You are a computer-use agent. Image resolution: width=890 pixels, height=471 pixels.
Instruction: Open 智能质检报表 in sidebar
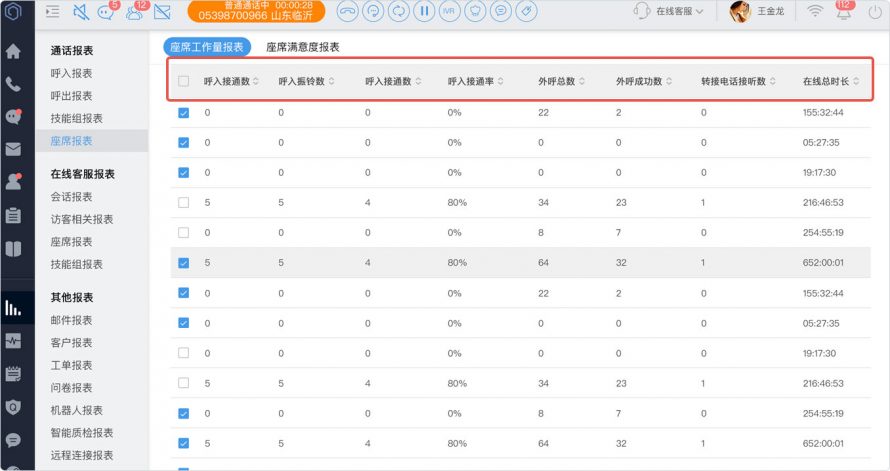click(82, 432)
